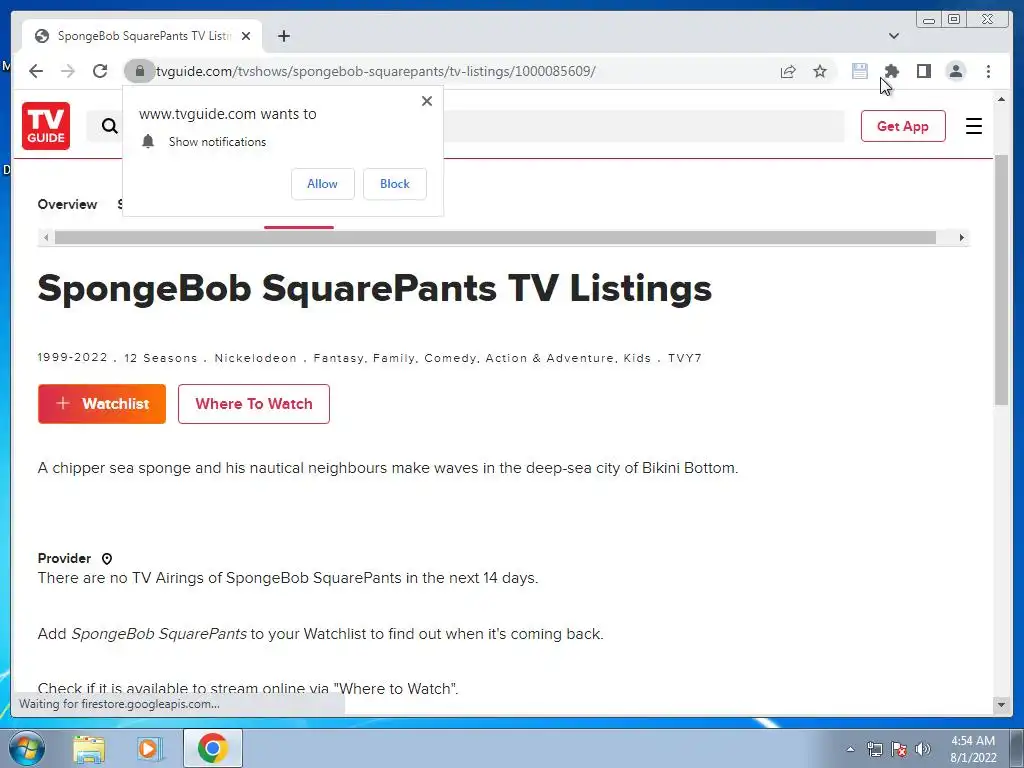
Task: Click the page vertical scrollbar thumb
Action: (1002, 280)
